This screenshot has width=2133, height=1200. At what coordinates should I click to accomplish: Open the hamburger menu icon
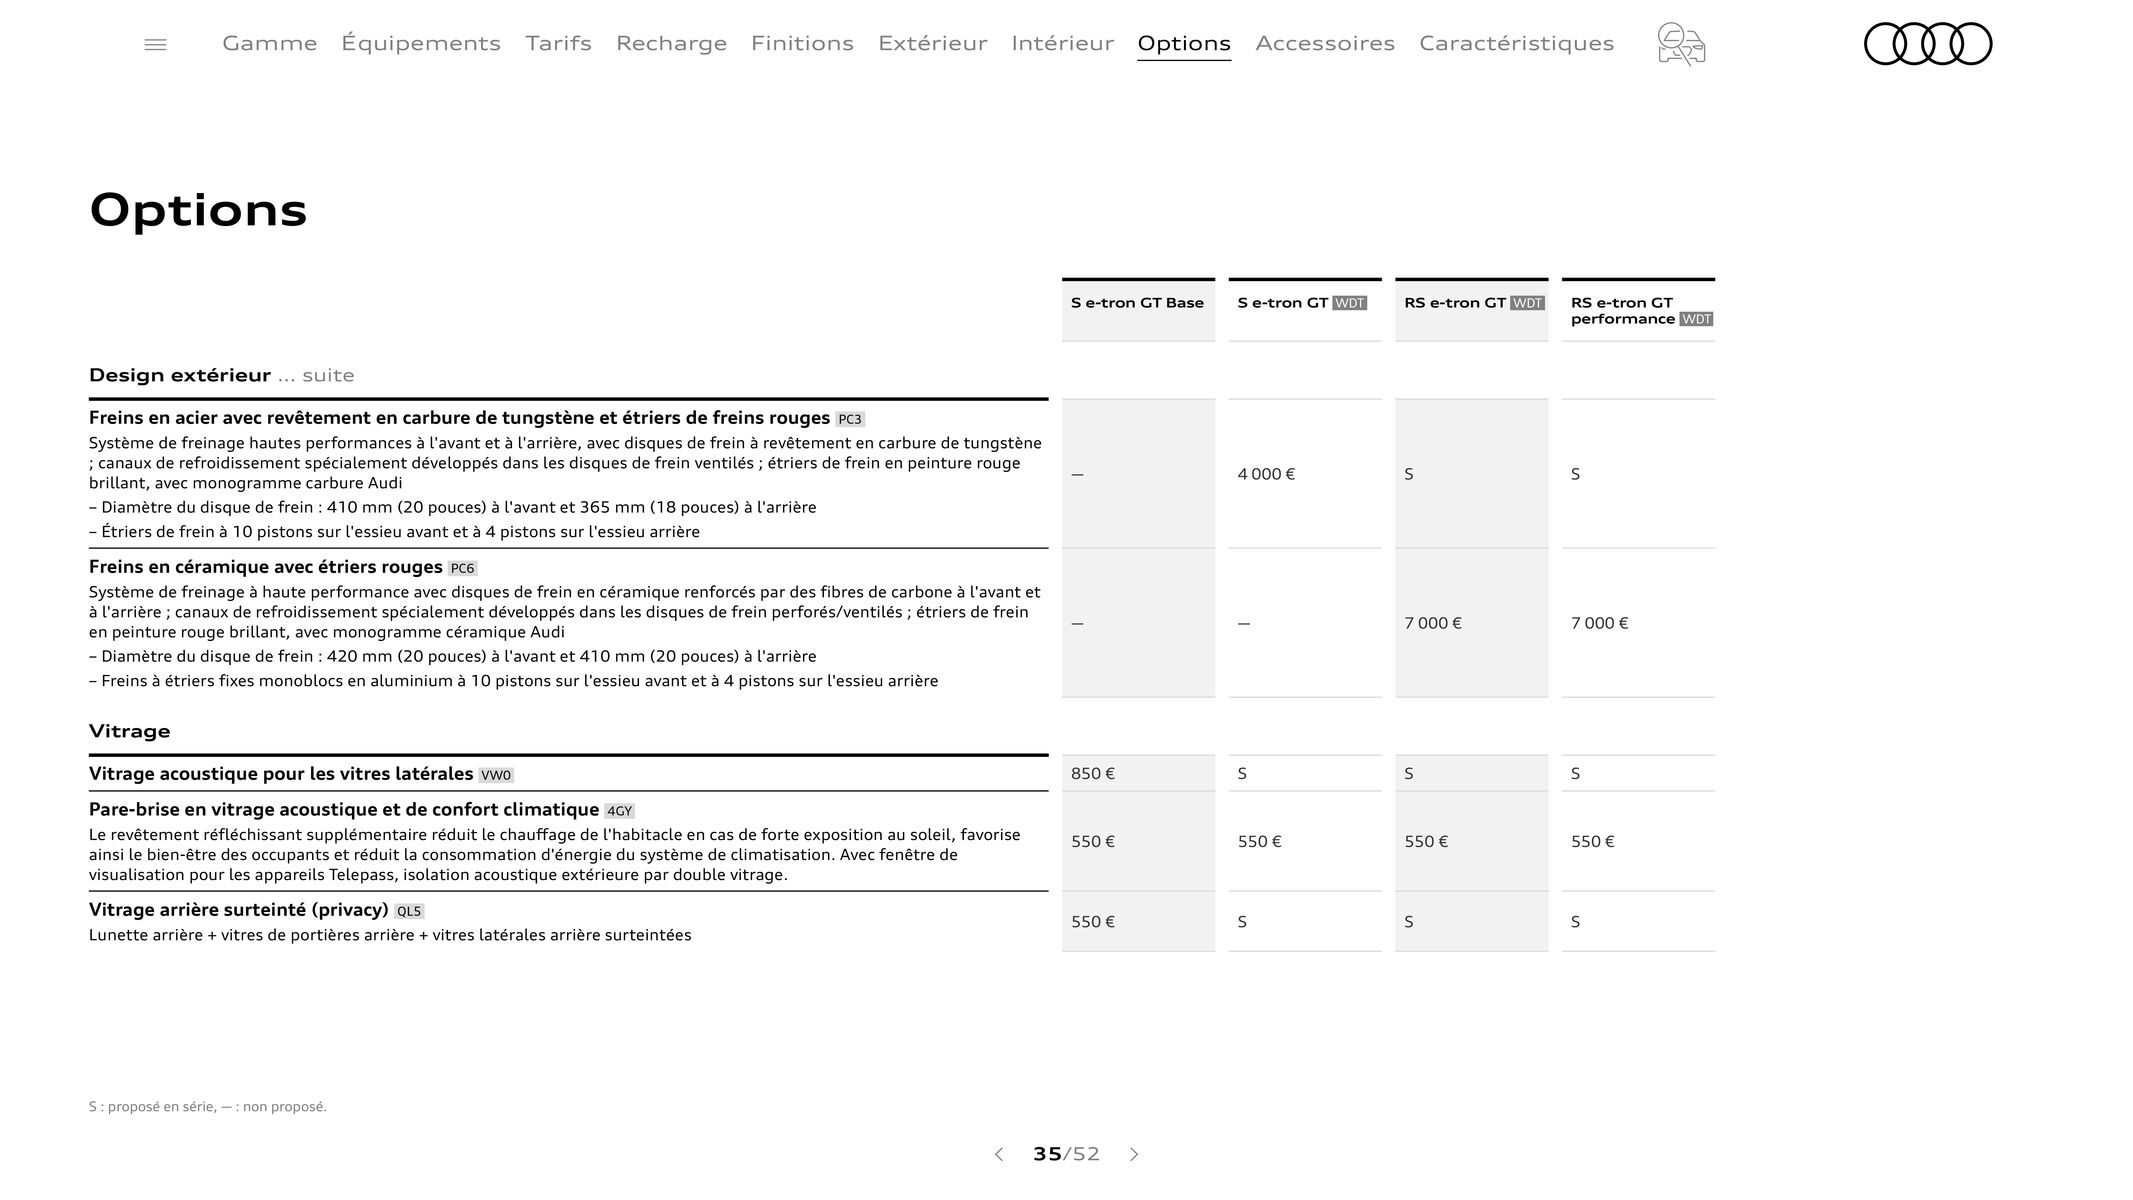pyautogui.click(x=155, y=44)
